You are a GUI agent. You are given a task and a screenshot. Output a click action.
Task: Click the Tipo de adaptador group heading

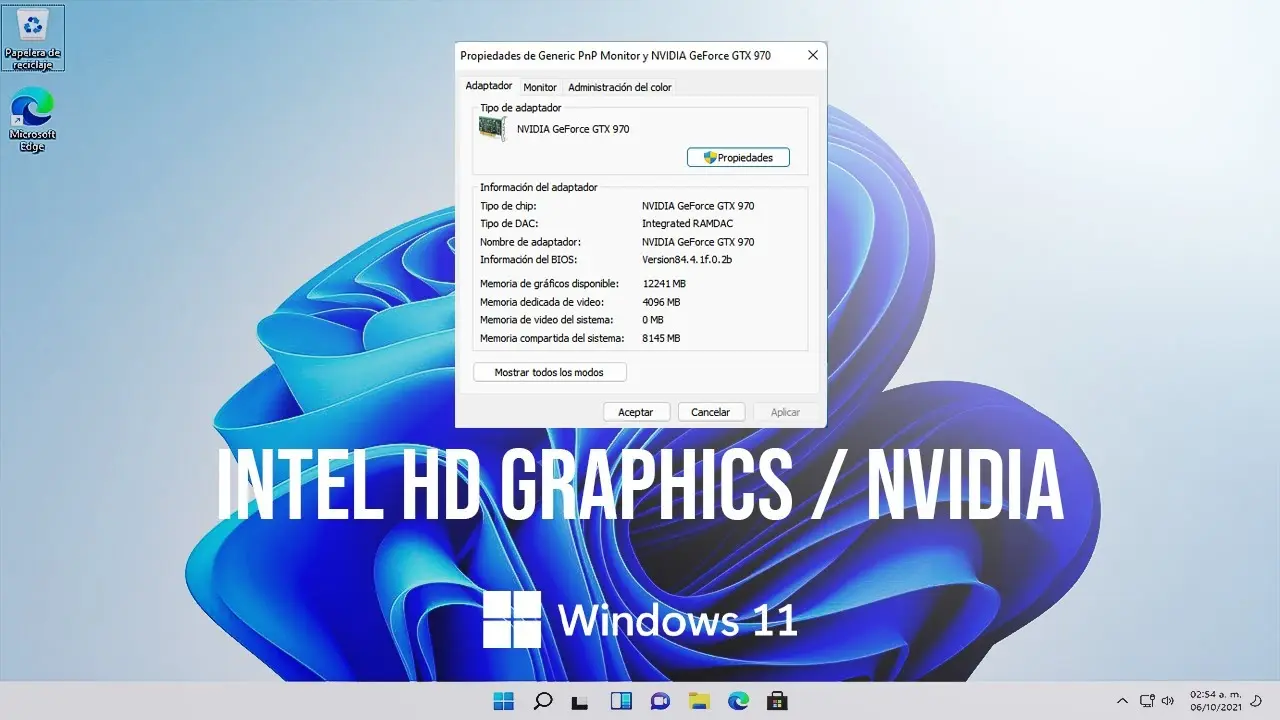click(521, 107)
